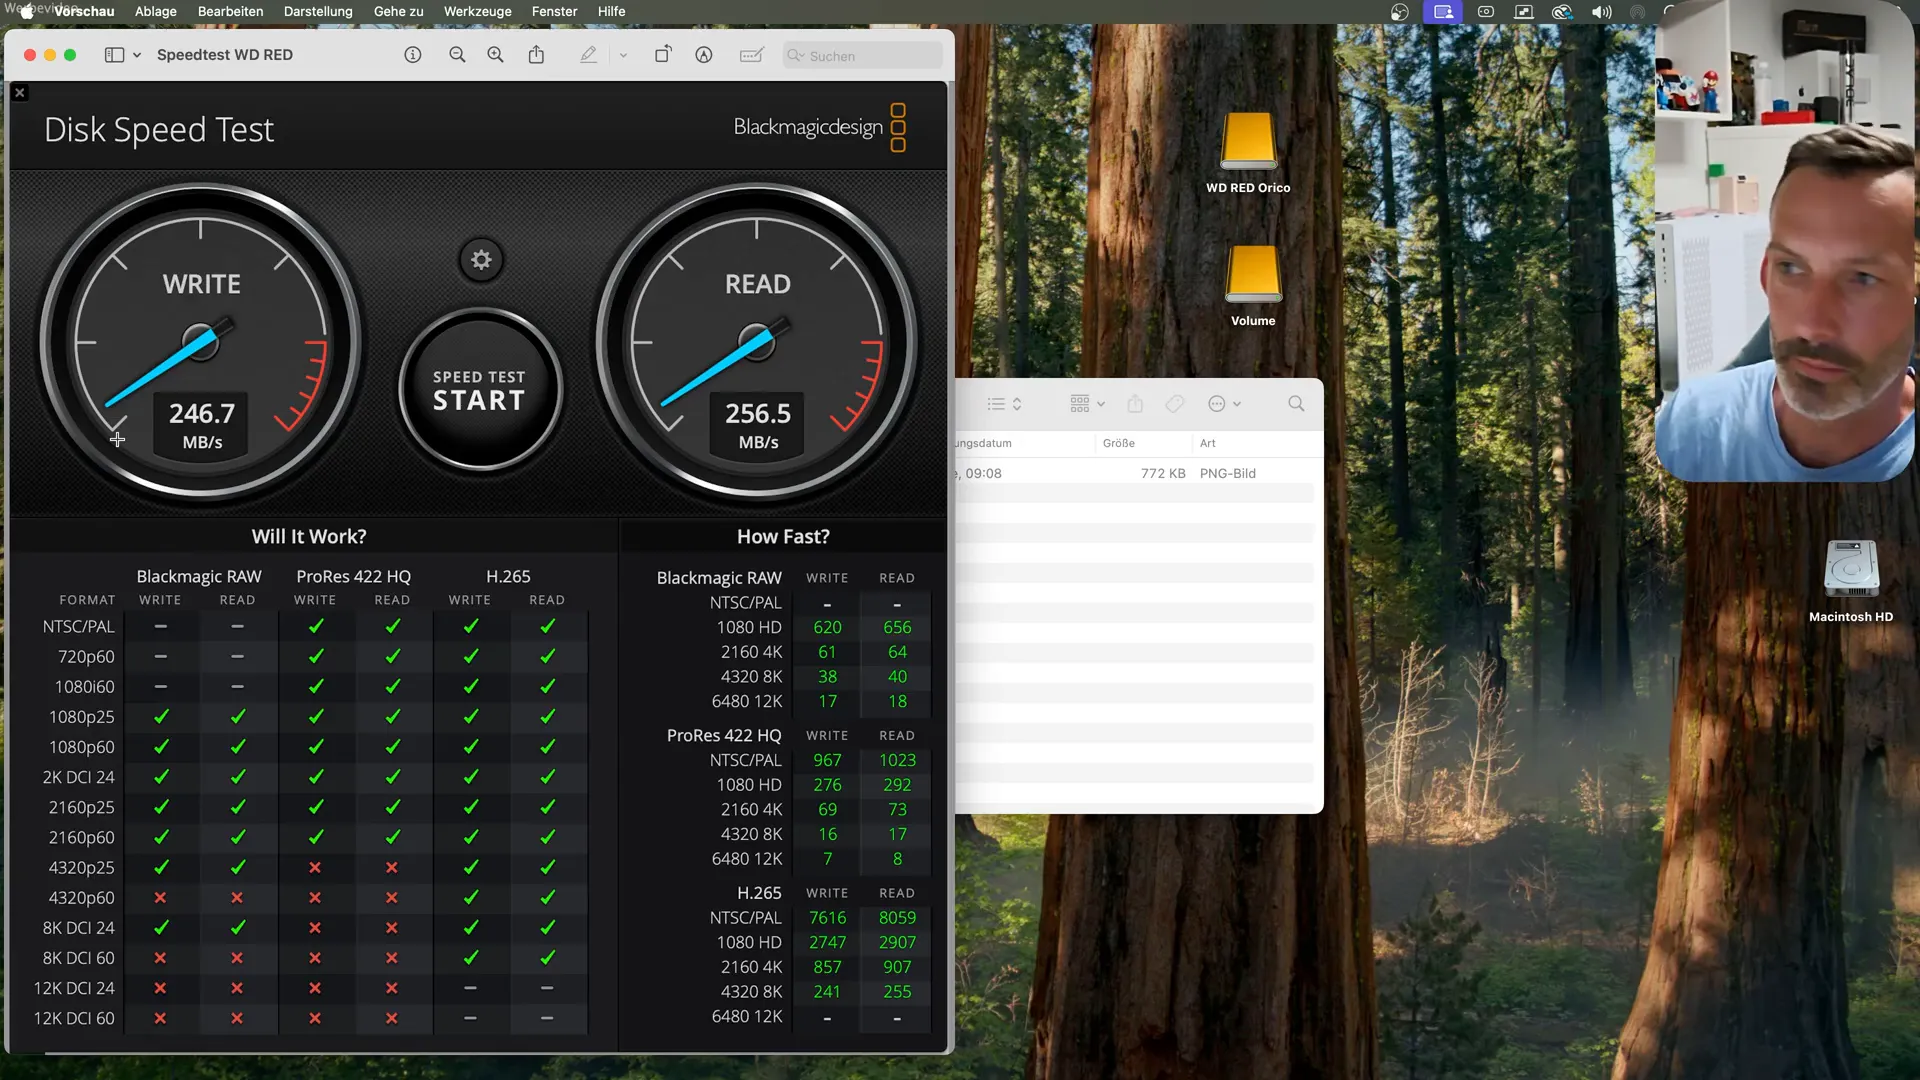Open the Bearbeiten menu
The width and height of the screenshot is (1920, 1080).
click(231, 11)
